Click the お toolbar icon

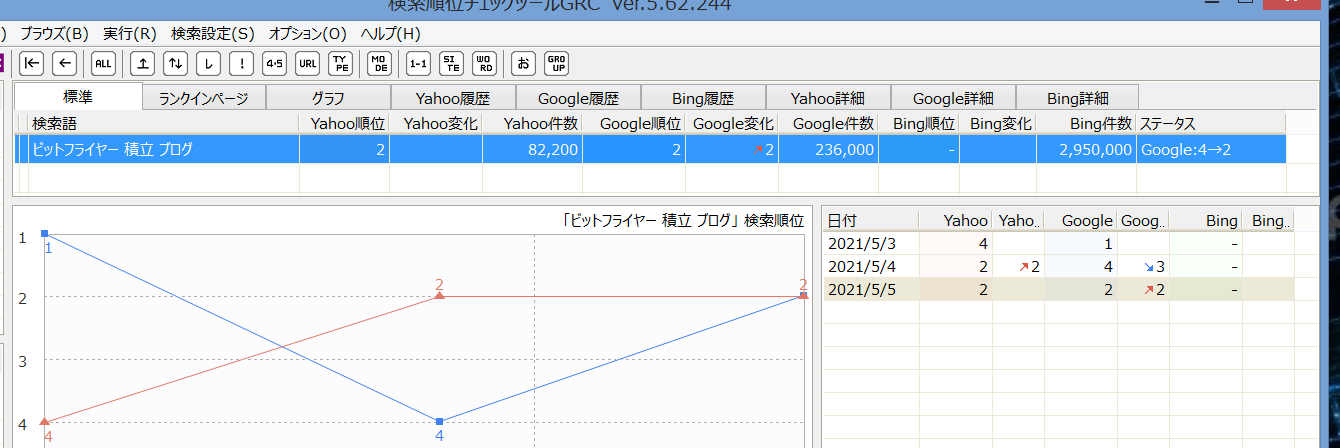click(x=523, y=63)
